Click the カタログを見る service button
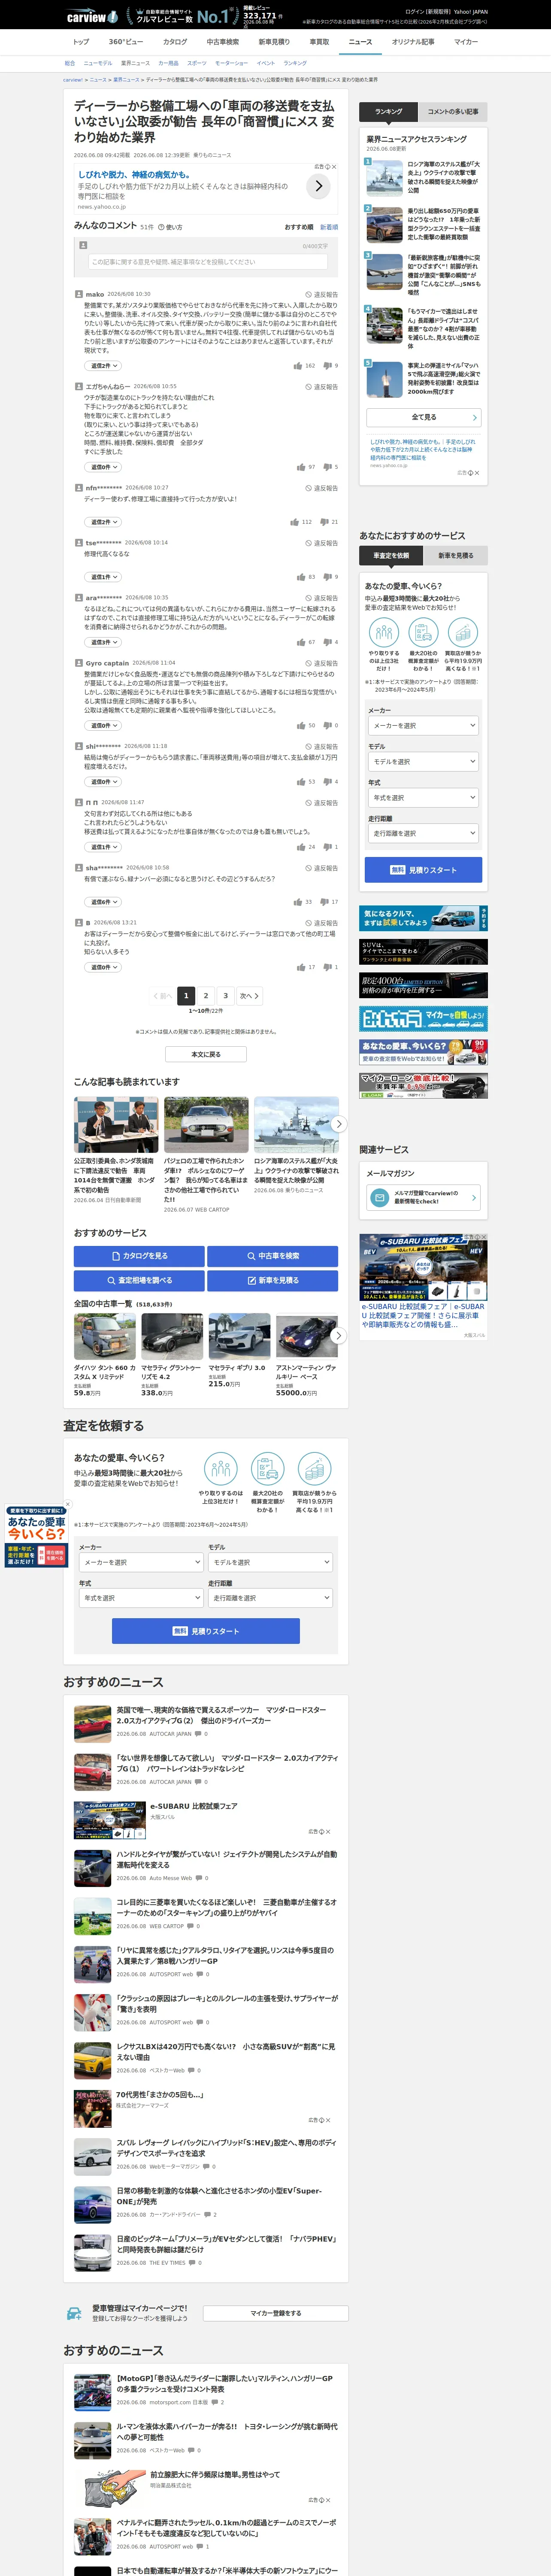This screenshot has width=551, height=2576. tap(139, 1256)
